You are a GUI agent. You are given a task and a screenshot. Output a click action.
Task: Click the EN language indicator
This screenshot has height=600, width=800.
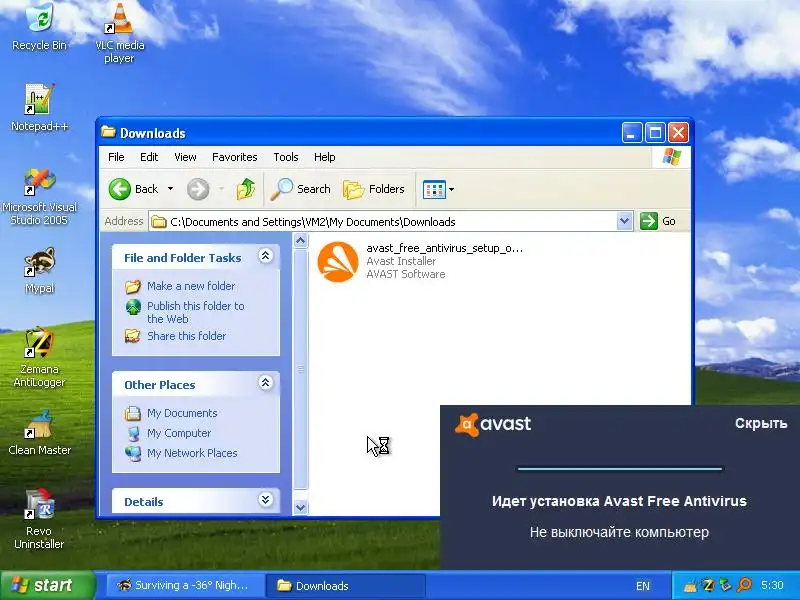643,586
